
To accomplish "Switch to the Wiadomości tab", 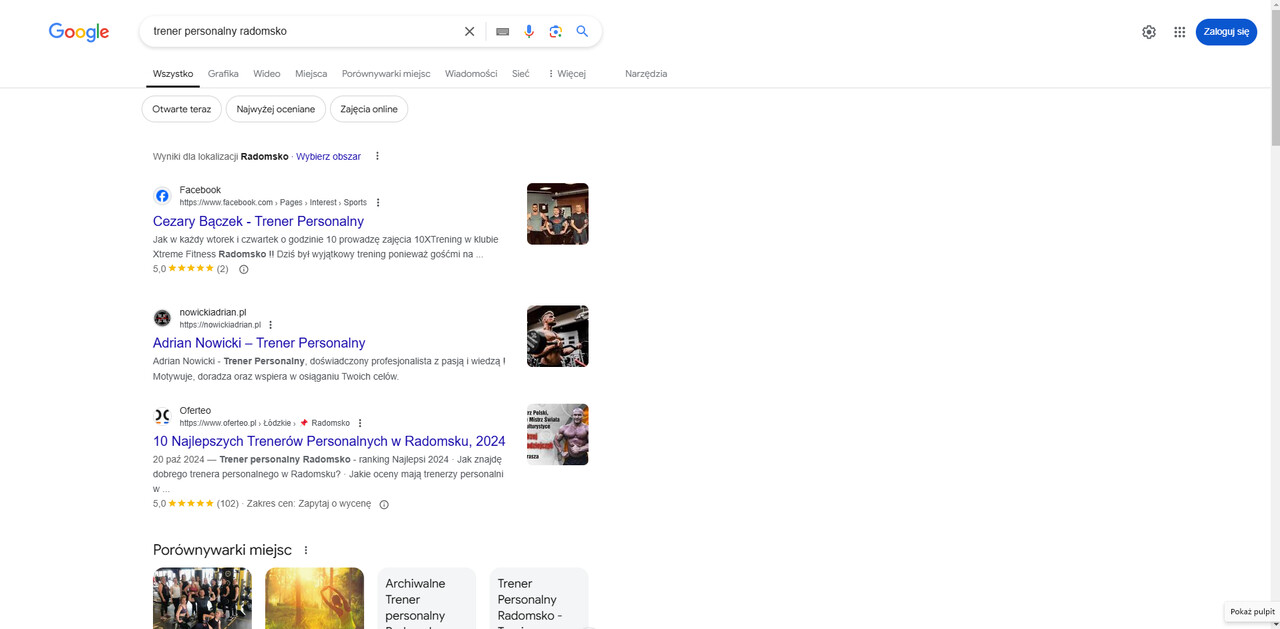I will point(471,74).
